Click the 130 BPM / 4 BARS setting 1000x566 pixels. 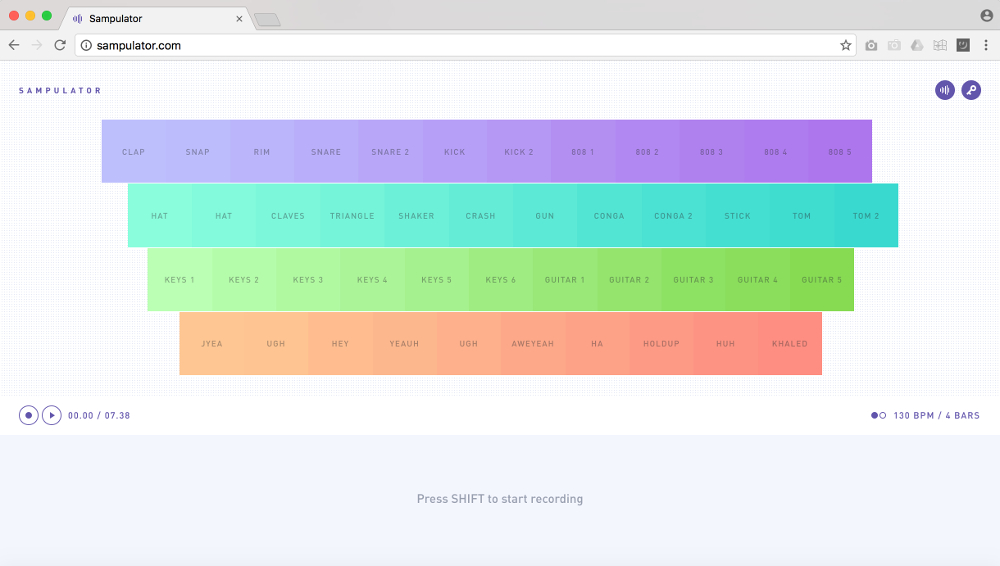coord(937,415)
